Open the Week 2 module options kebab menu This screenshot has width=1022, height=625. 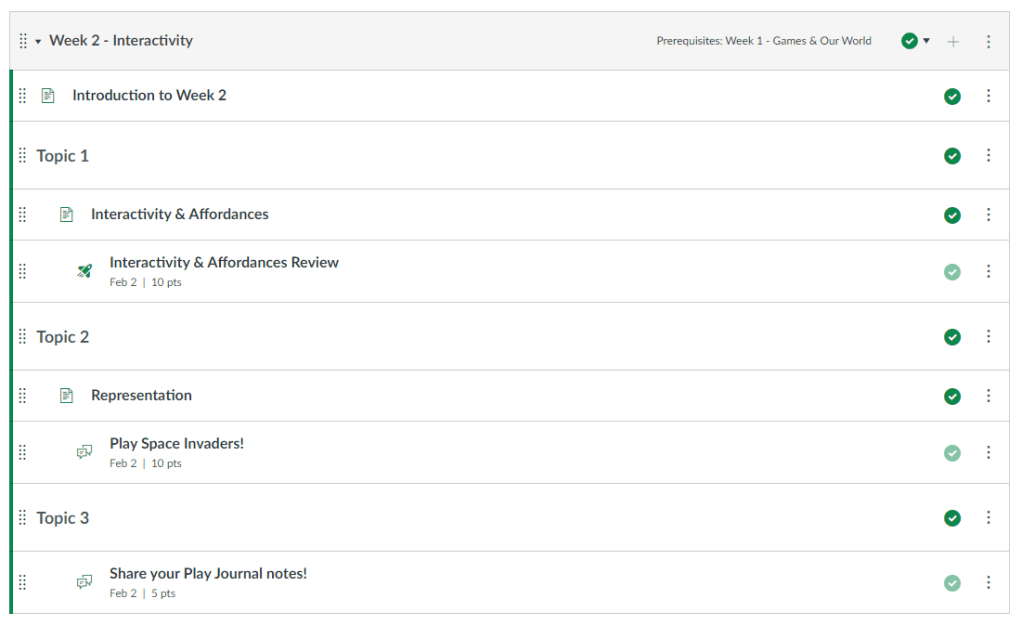(x=988, y=41)
